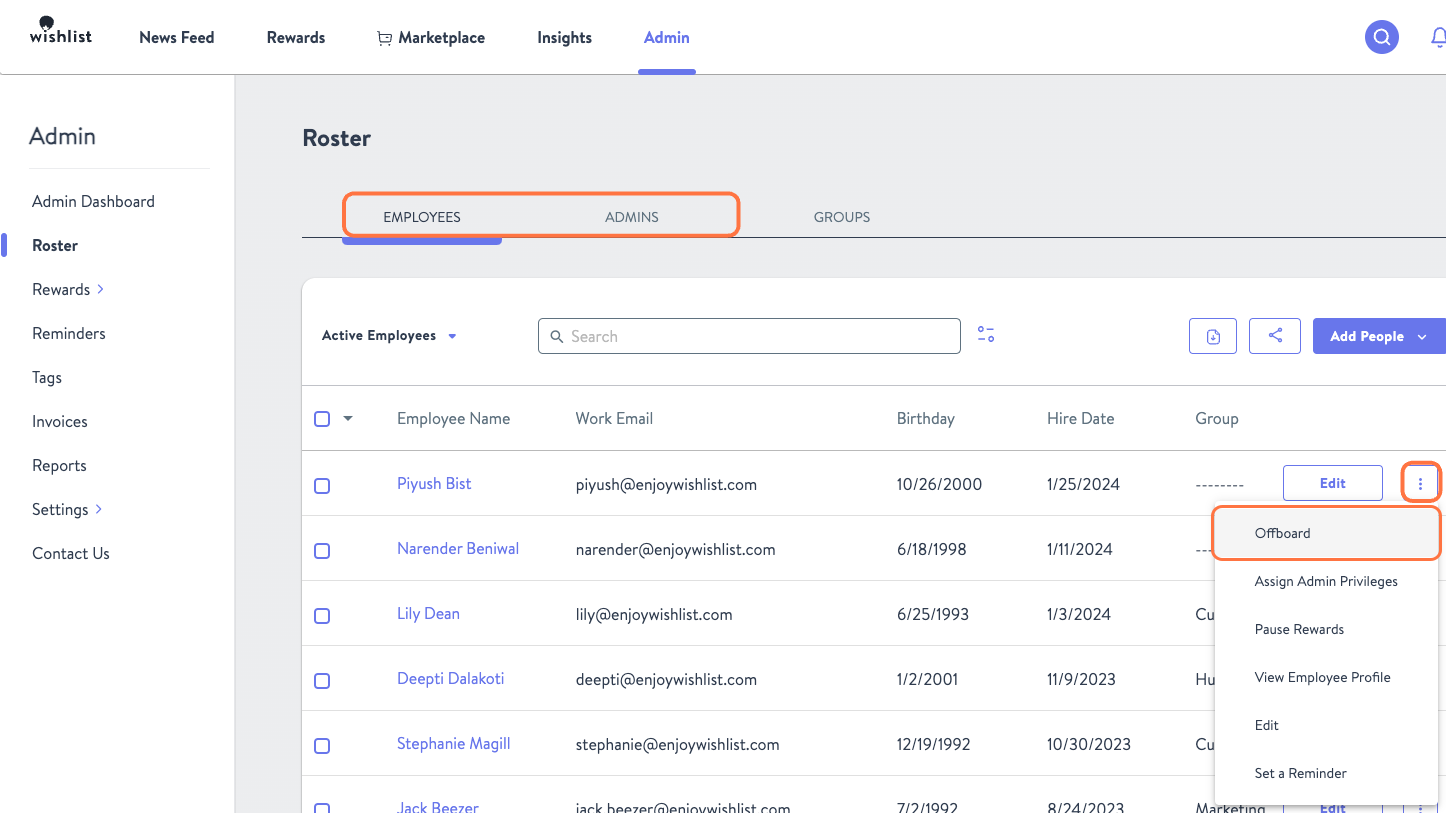
Task: Open the search magnifier icon in header
Action: coord(1381,38)
